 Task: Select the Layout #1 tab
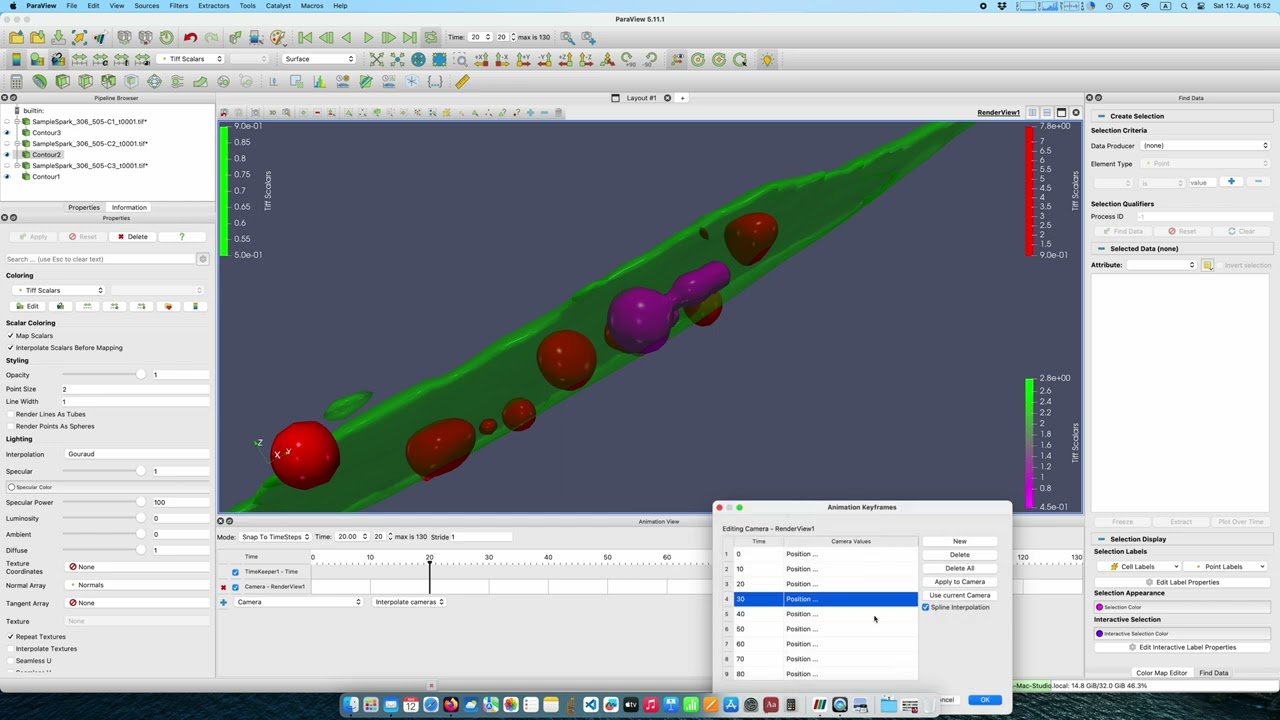coord(641,98)
